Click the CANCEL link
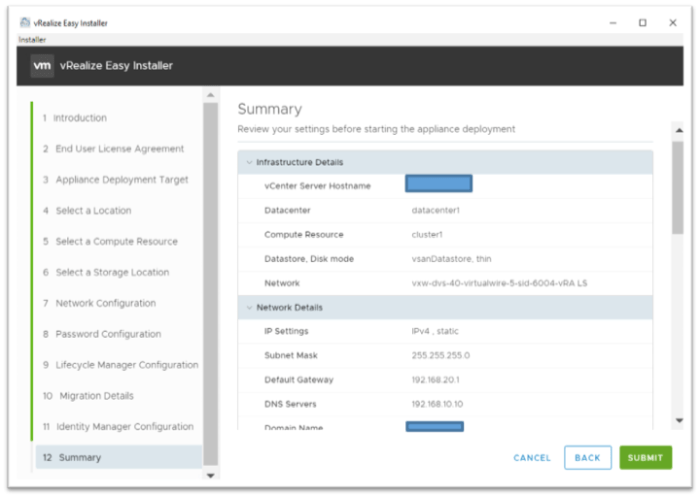700x498 pixels. coord(532,458)
